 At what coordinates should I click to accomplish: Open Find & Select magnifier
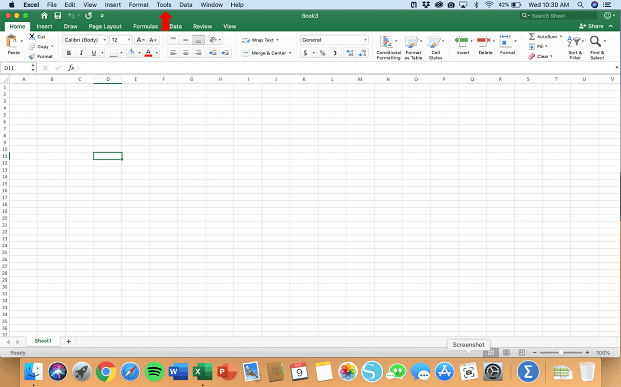tap(596, 47)
